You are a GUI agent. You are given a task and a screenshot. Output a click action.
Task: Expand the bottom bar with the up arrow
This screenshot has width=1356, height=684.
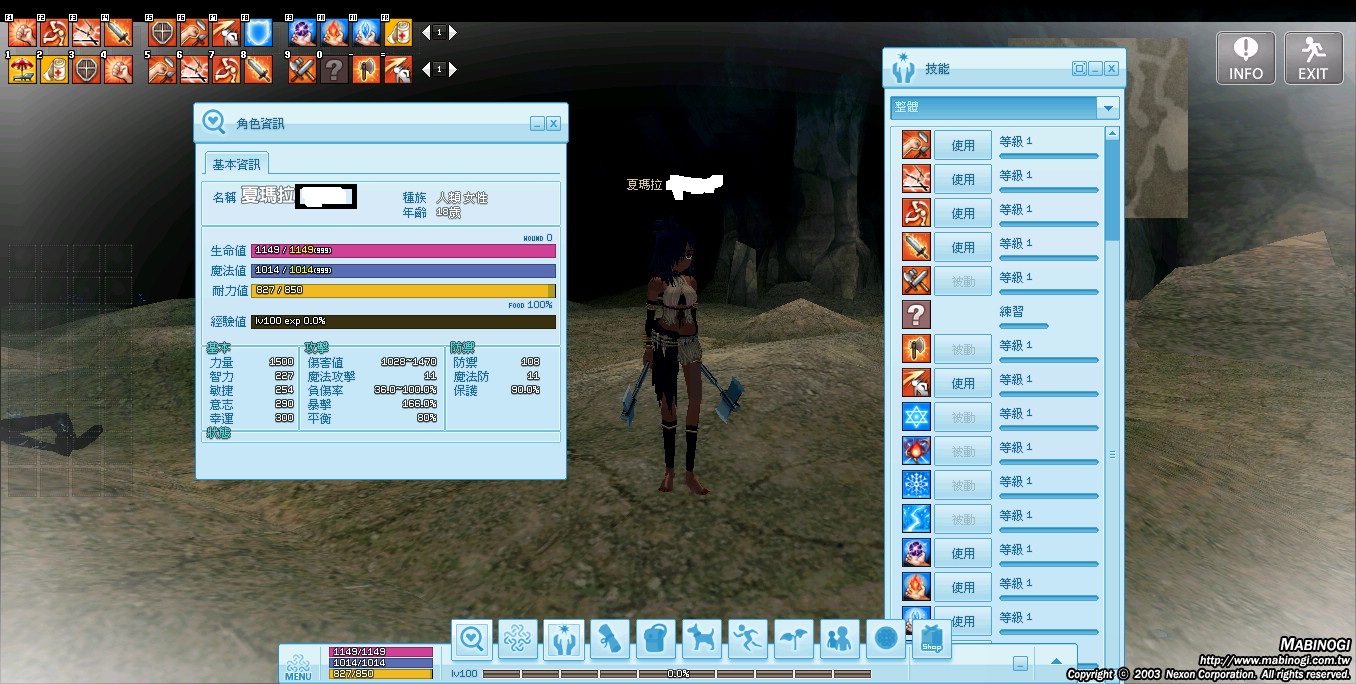click(x=1056, y=662)
